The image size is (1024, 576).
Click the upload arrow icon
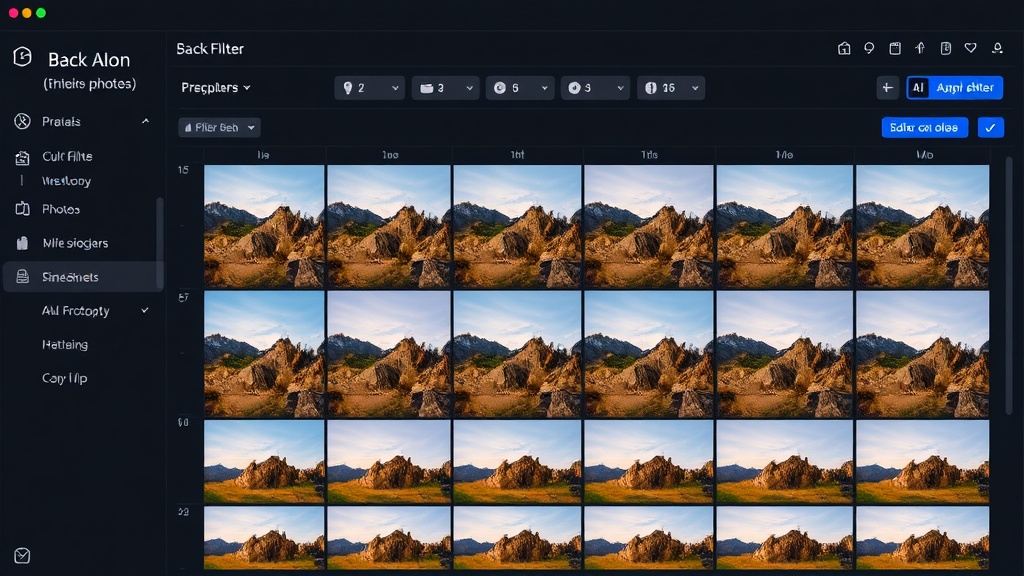(921, 48)
